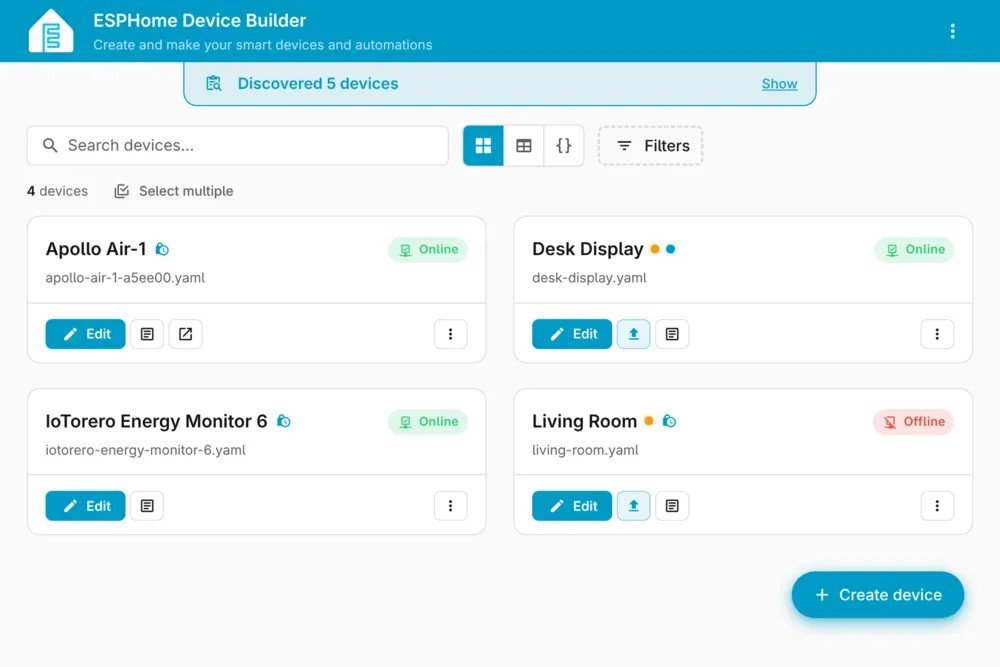Open the header three-dot menu
Viewport: 1000px width, 667px height.
(x=952, y=31)
